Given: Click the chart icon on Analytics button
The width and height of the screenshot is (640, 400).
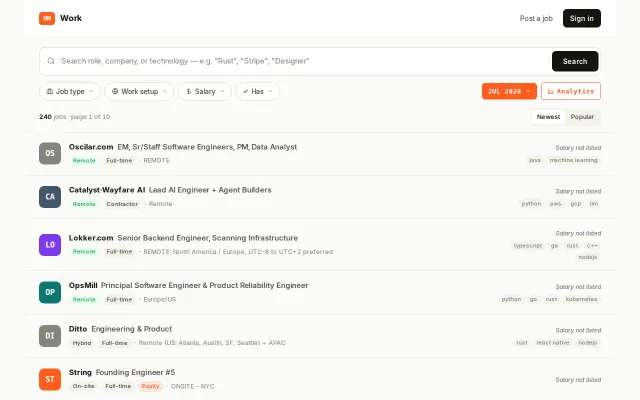Looking at the screenshot, I should click(x=551, y=91).
